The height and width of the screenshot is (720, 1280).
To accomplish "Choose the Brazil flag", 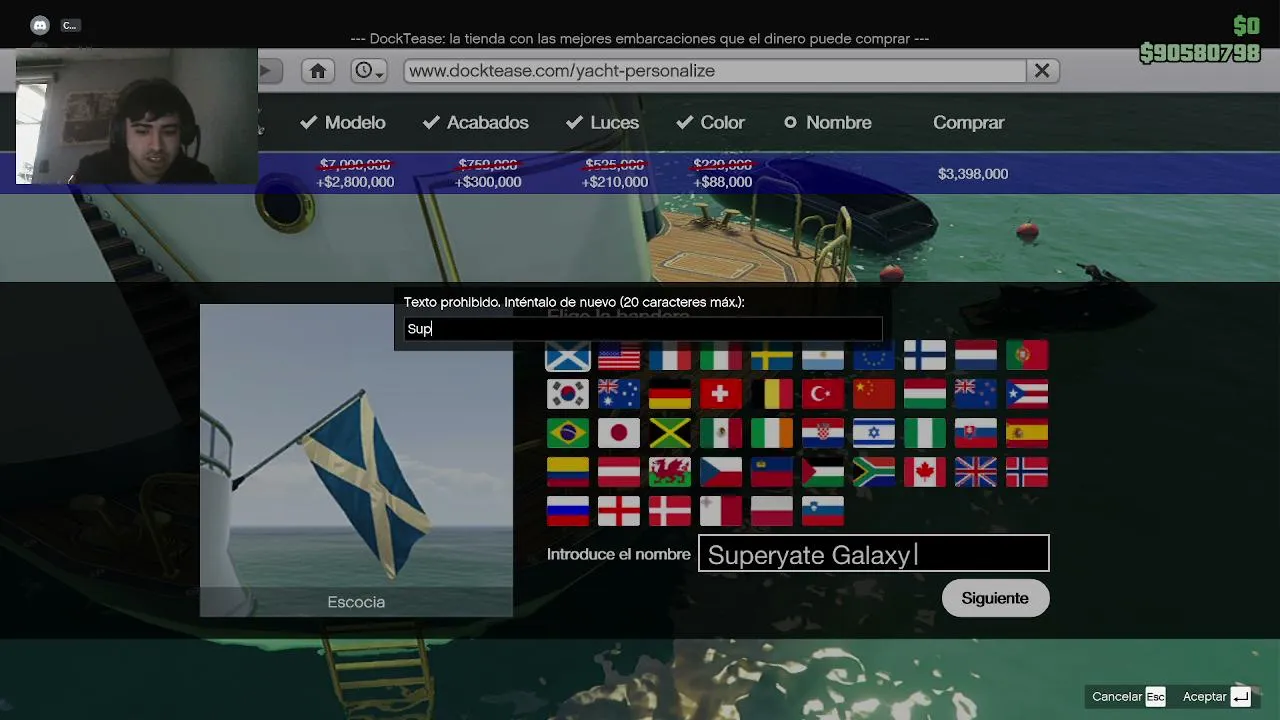I will [x=568, y=433].
